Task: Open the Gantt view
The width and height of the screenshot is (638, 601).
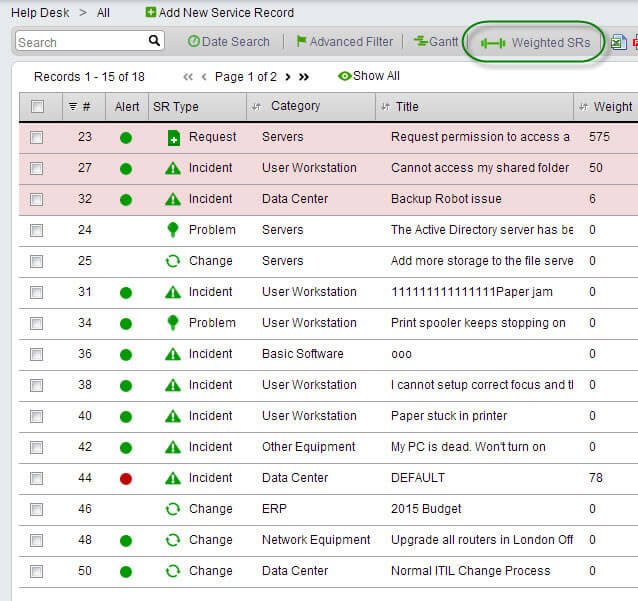Action: [435, 42]
